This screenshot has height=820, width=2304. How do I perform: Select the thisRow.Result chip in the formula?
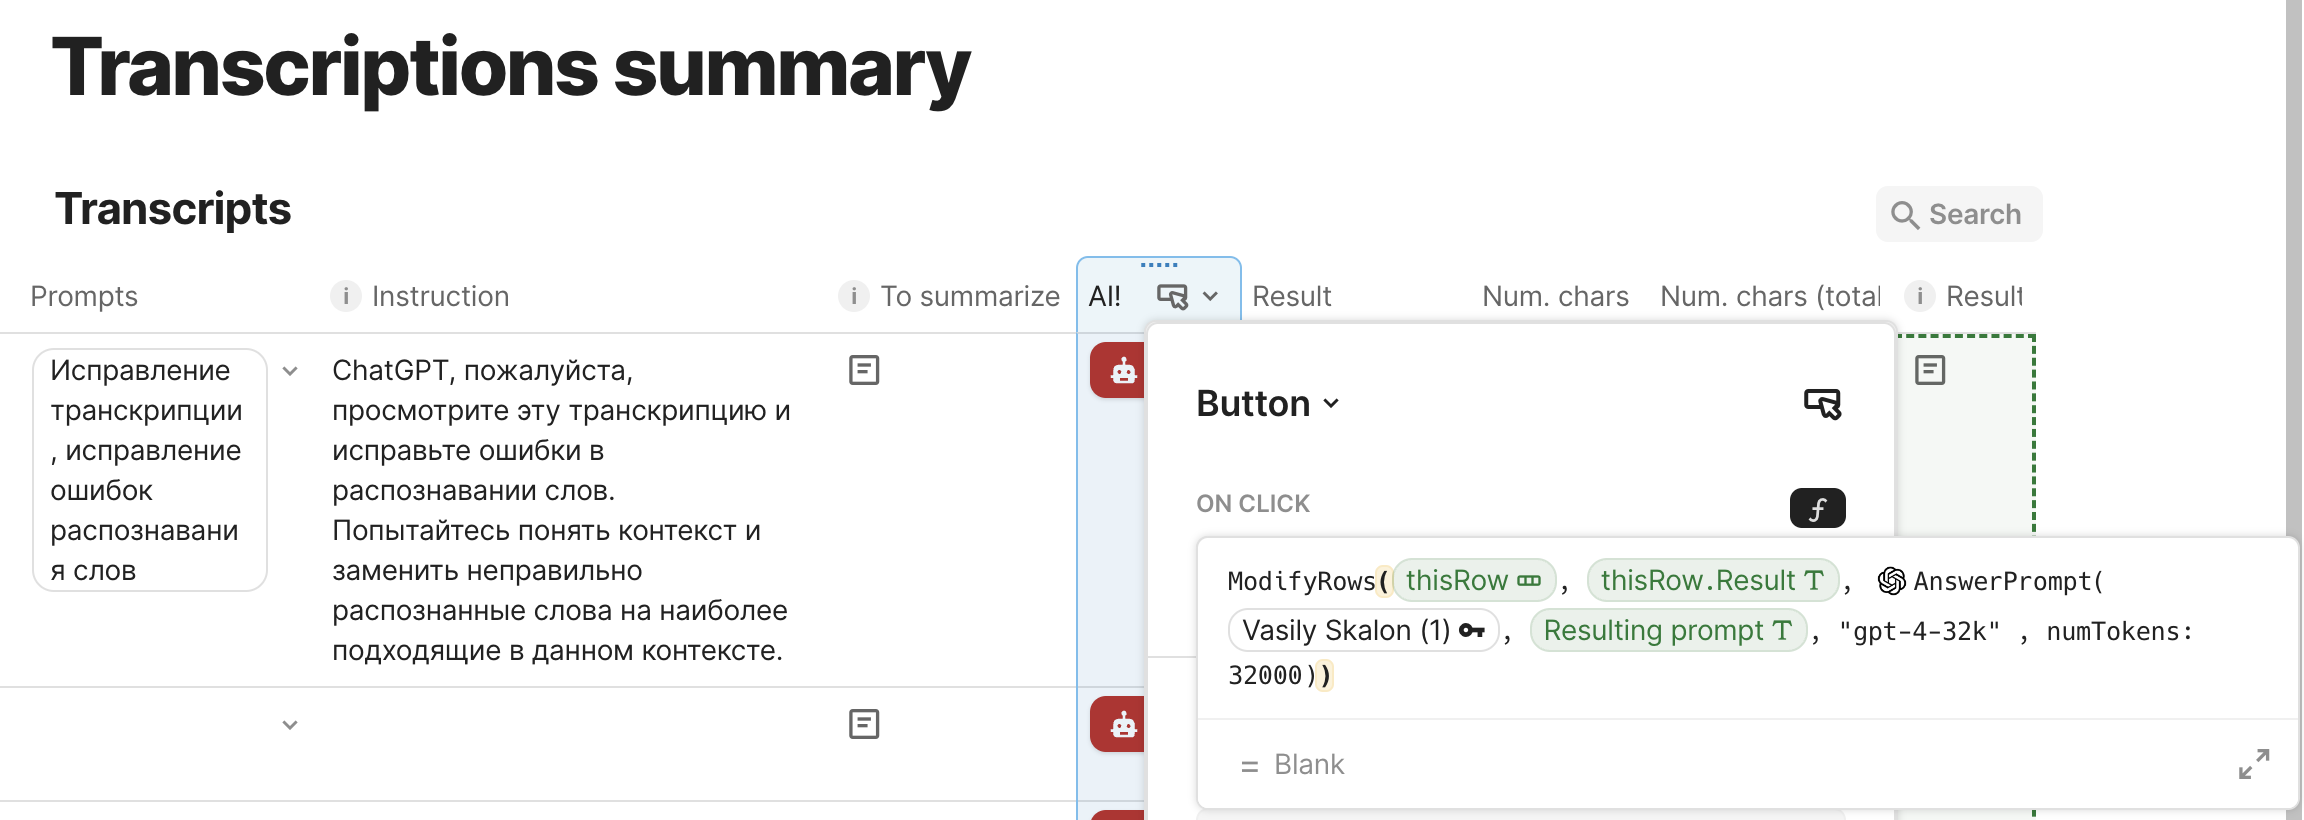point(1713,580)
